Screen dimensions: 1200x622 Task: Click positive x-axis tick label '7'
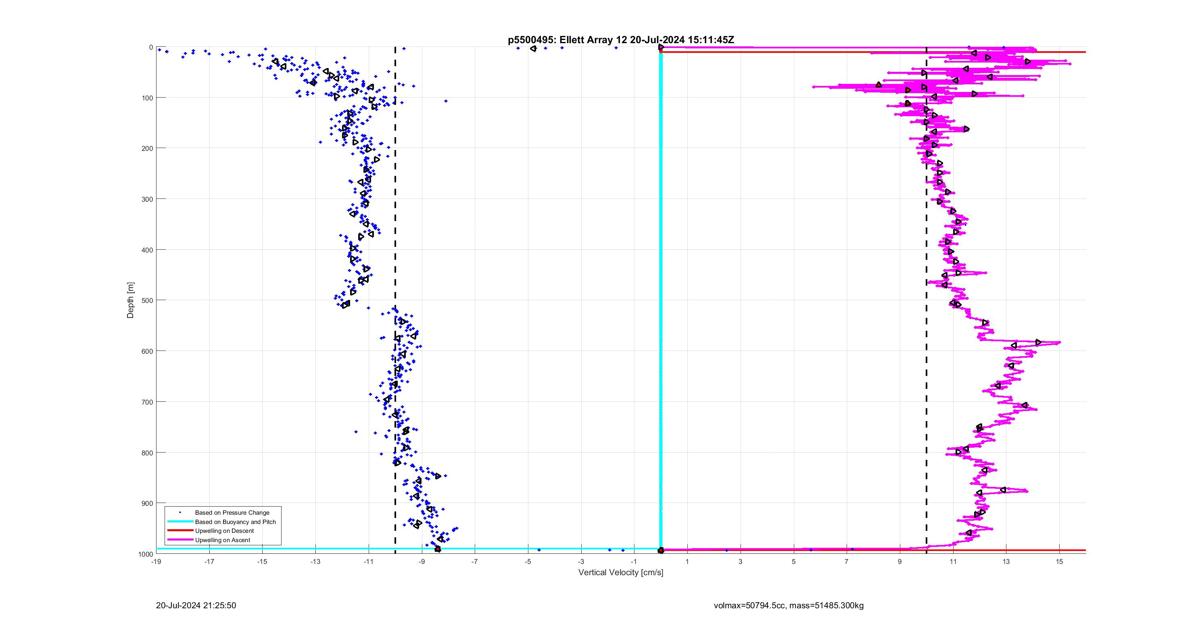847,561
